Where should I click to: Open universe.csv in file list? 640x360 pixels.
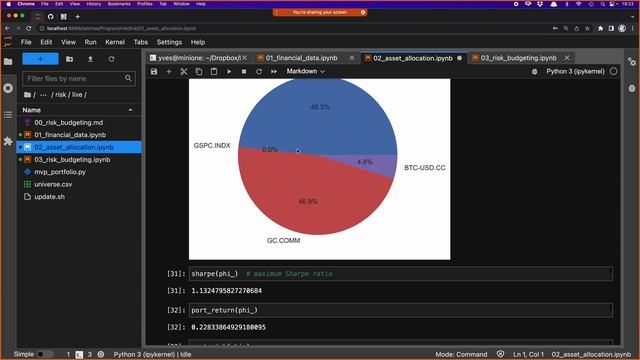(x=53, y=184)
